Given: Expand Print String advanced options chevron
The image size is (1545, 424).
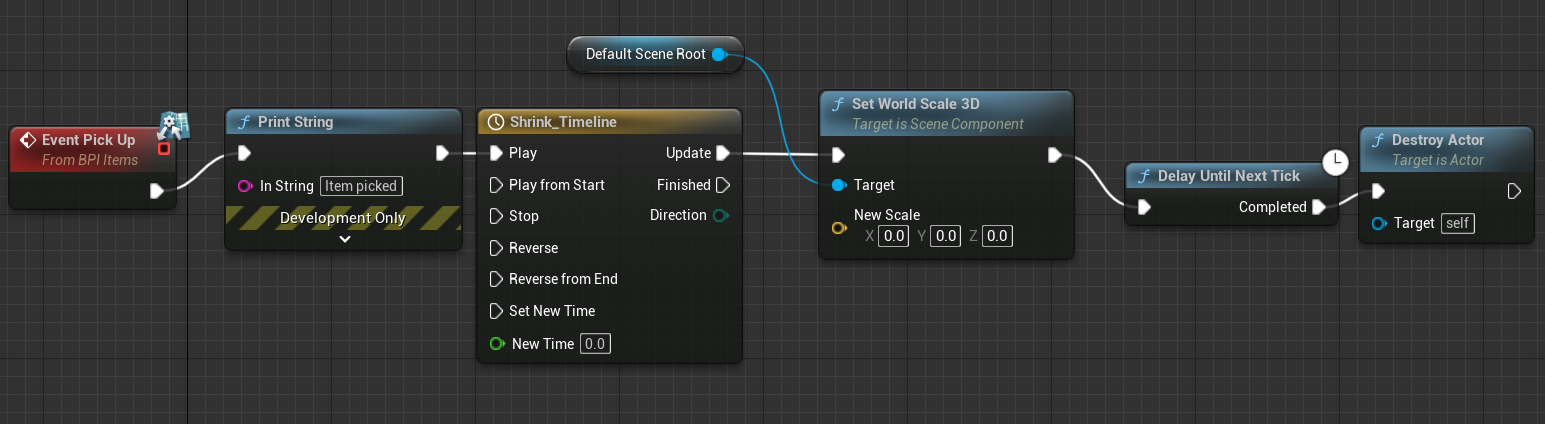Looking at the screenshot, I should pyautogui.click(x=344, y=239).
